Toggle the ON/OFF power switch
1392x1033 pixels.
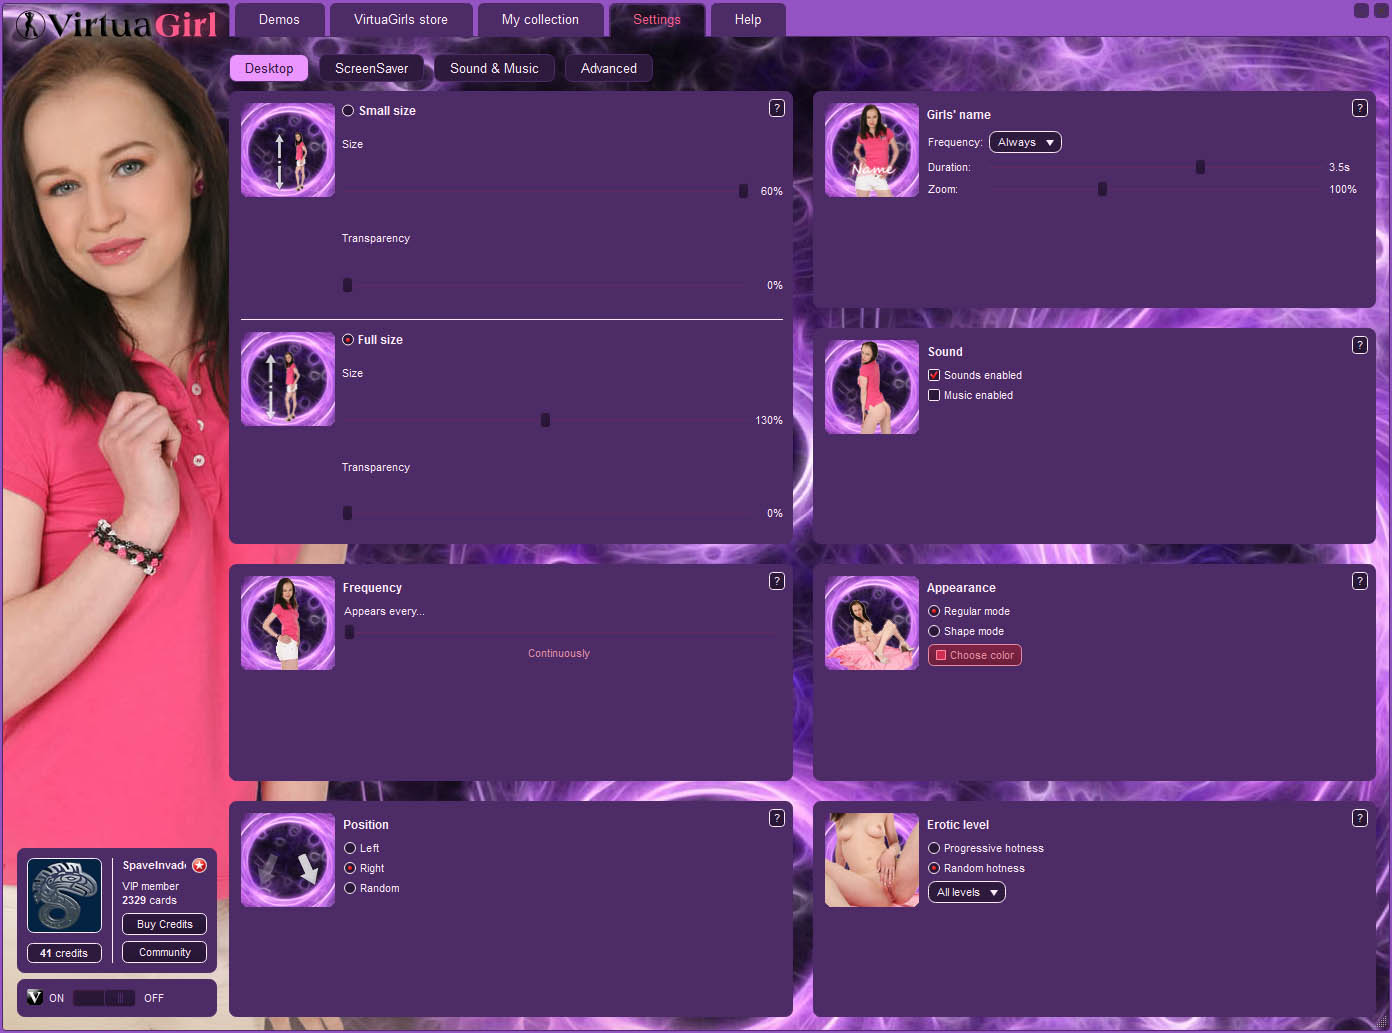coord(104,998)
